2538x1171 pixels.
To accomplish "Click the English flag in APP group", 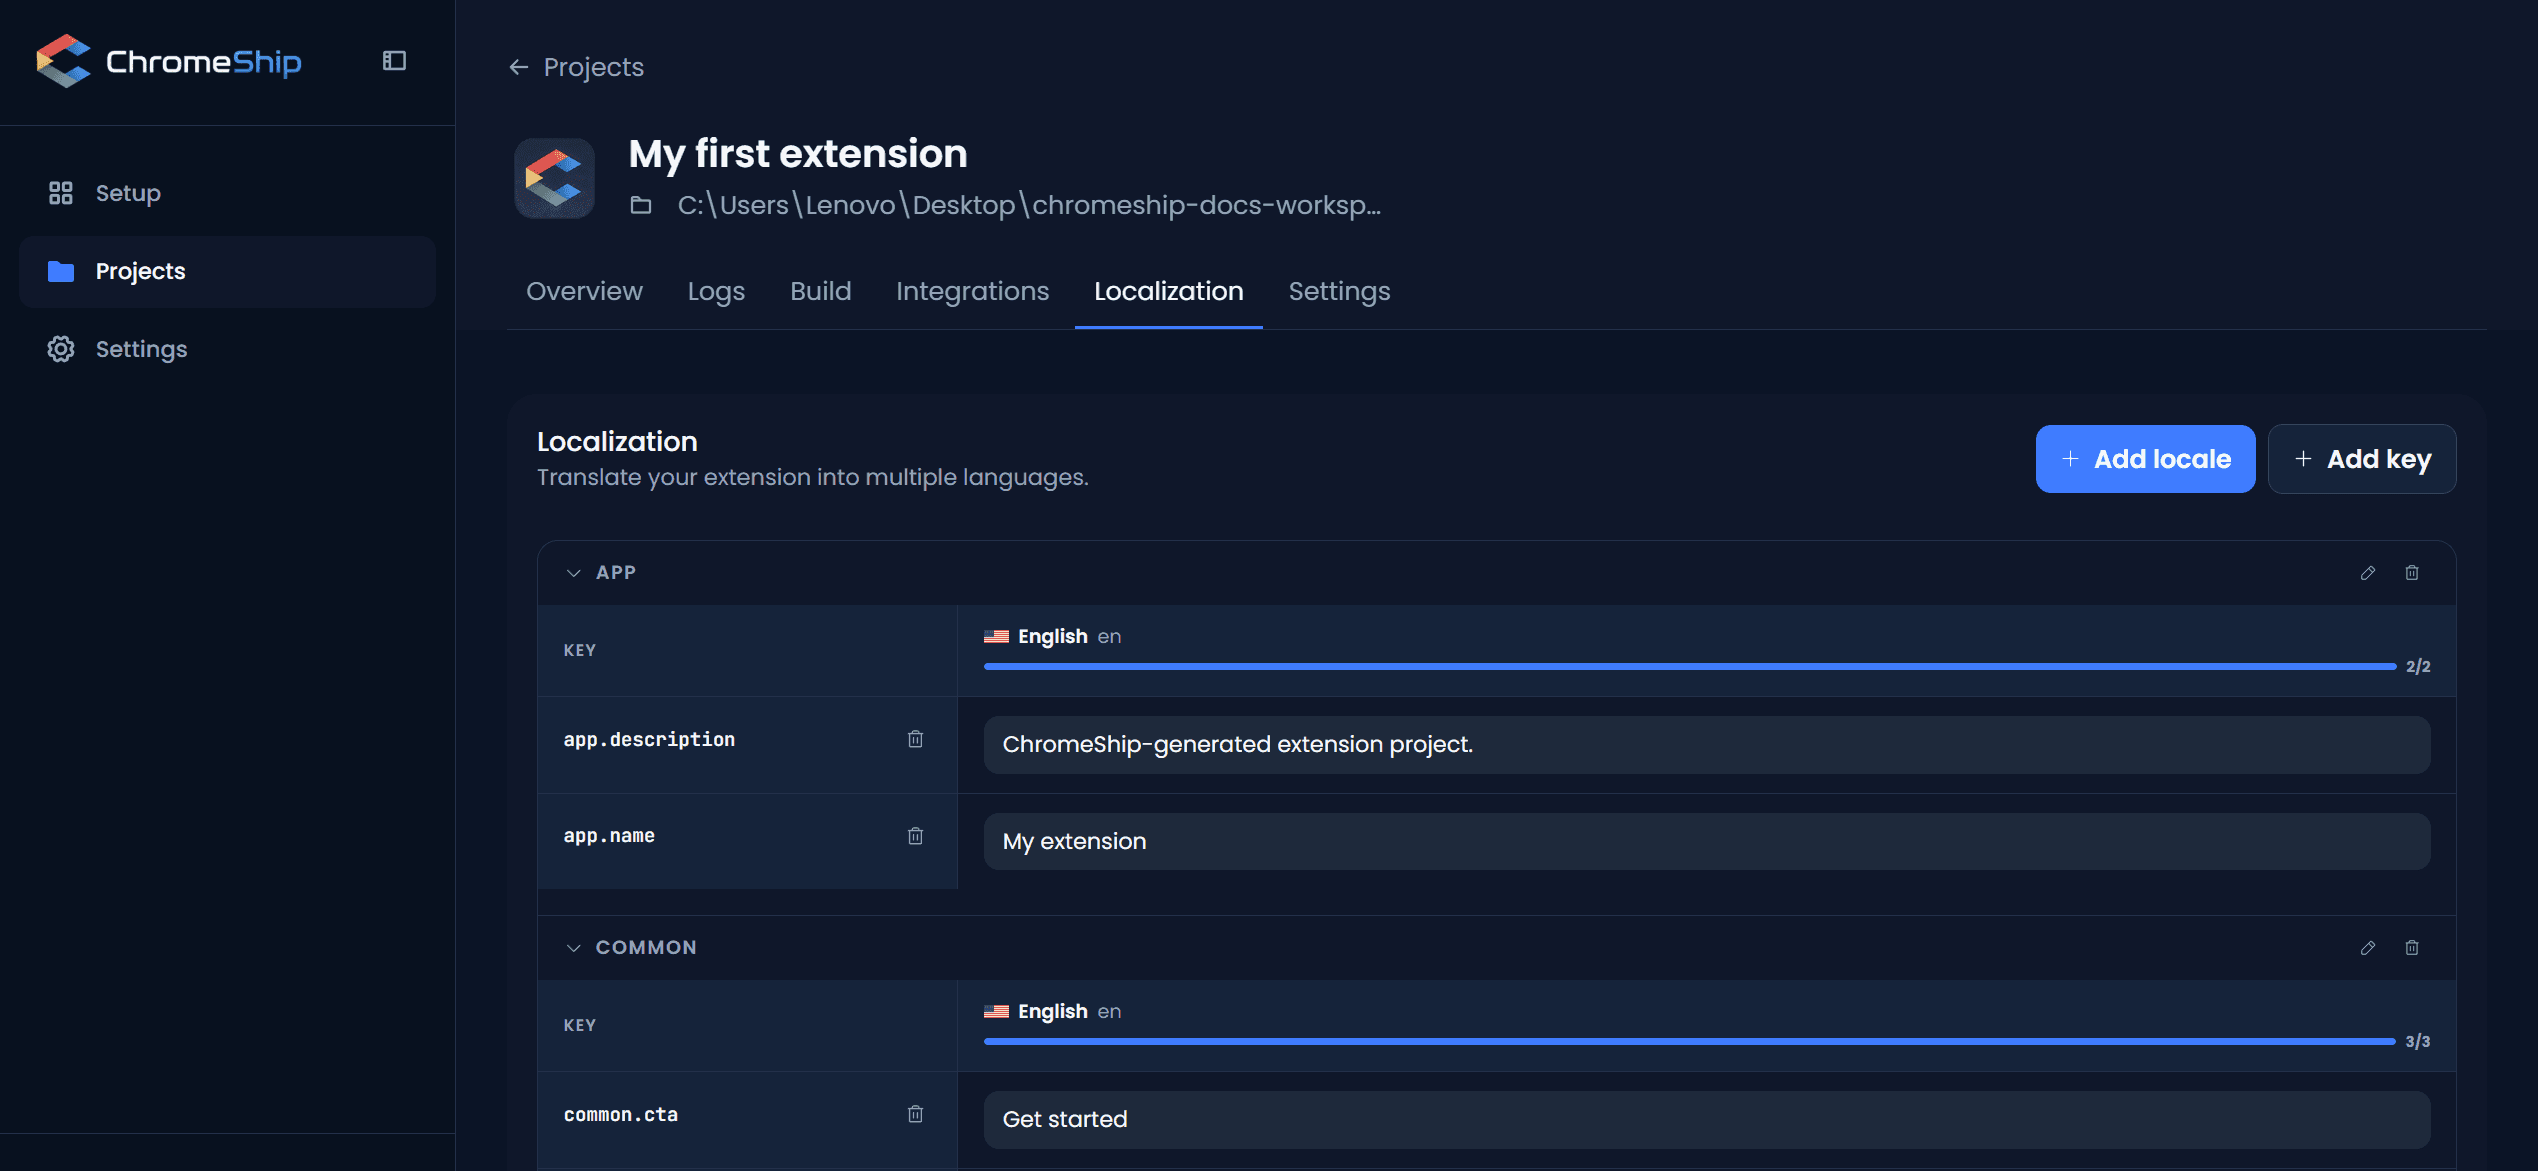I will [x=996, y=637].
